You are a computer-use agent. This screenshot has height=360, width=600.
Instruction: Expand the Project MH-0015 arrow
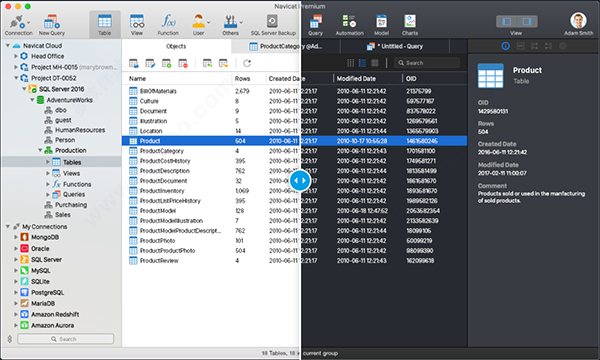coord(16,67)
